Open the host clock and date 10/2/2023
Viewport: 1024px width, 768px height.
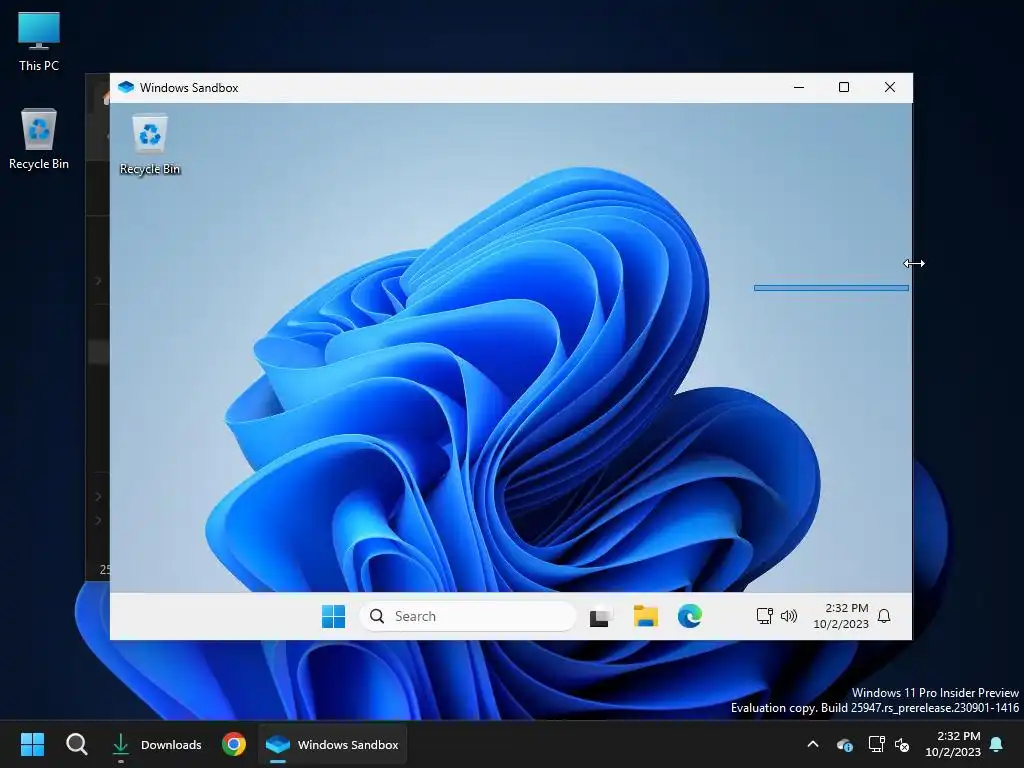click(953, 744)
